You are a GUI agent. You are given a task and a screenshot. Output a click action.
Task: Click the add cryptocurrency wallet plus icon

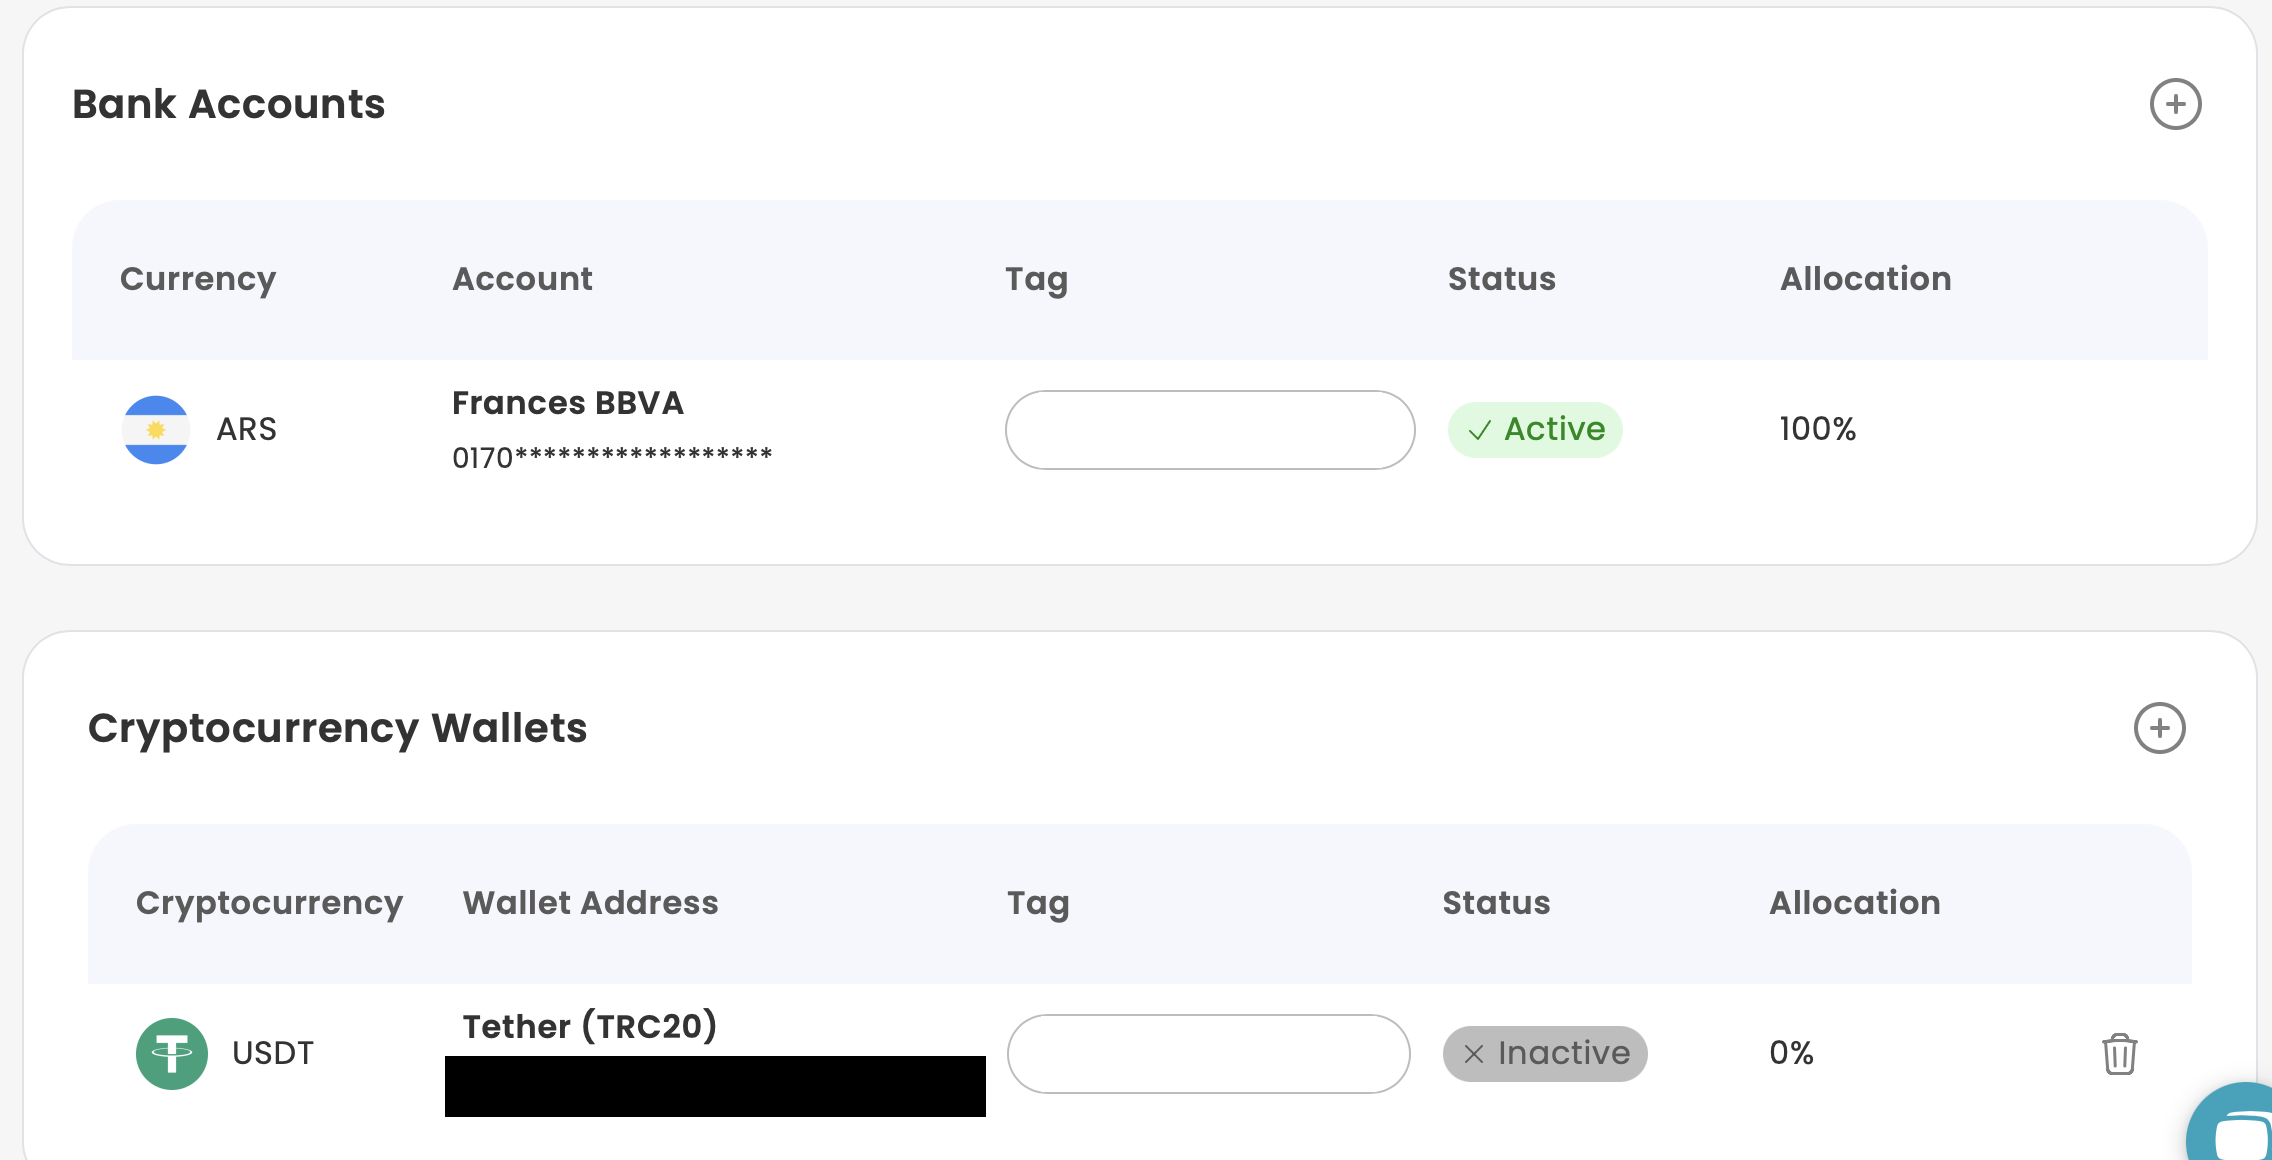point(2159,728)
